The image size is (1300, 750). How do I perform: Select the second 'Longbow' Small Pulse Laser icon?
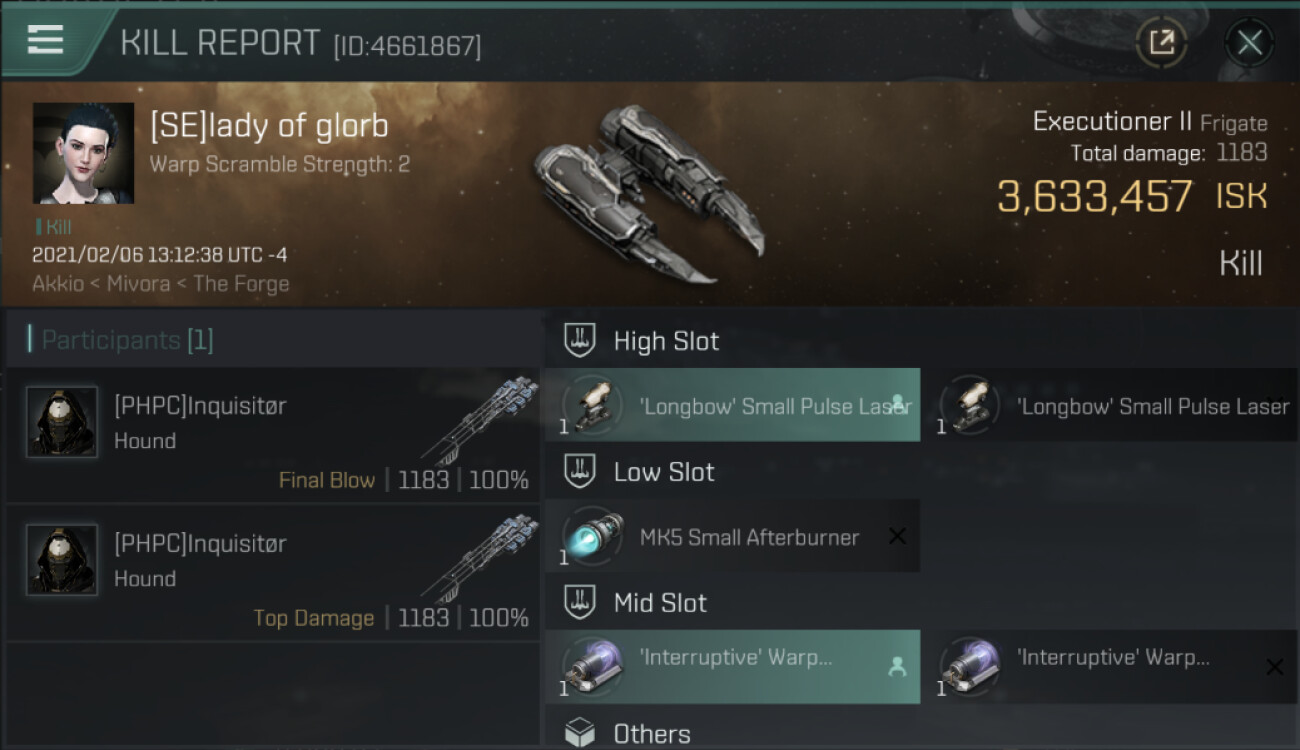(970, 405)
